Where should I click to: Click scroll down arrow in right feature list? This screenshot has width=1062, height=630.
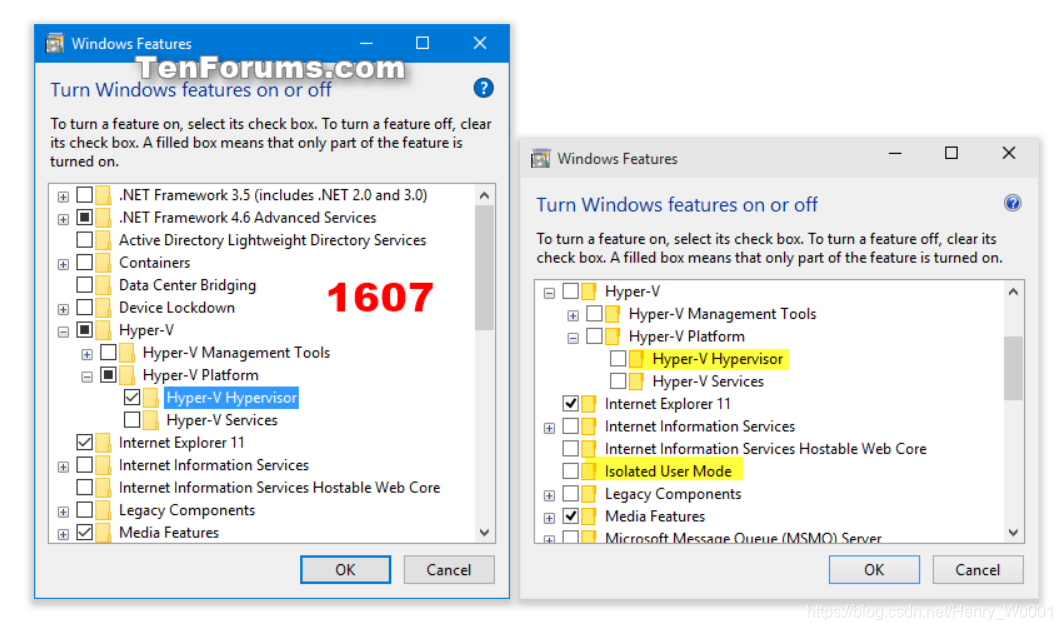1013,532
